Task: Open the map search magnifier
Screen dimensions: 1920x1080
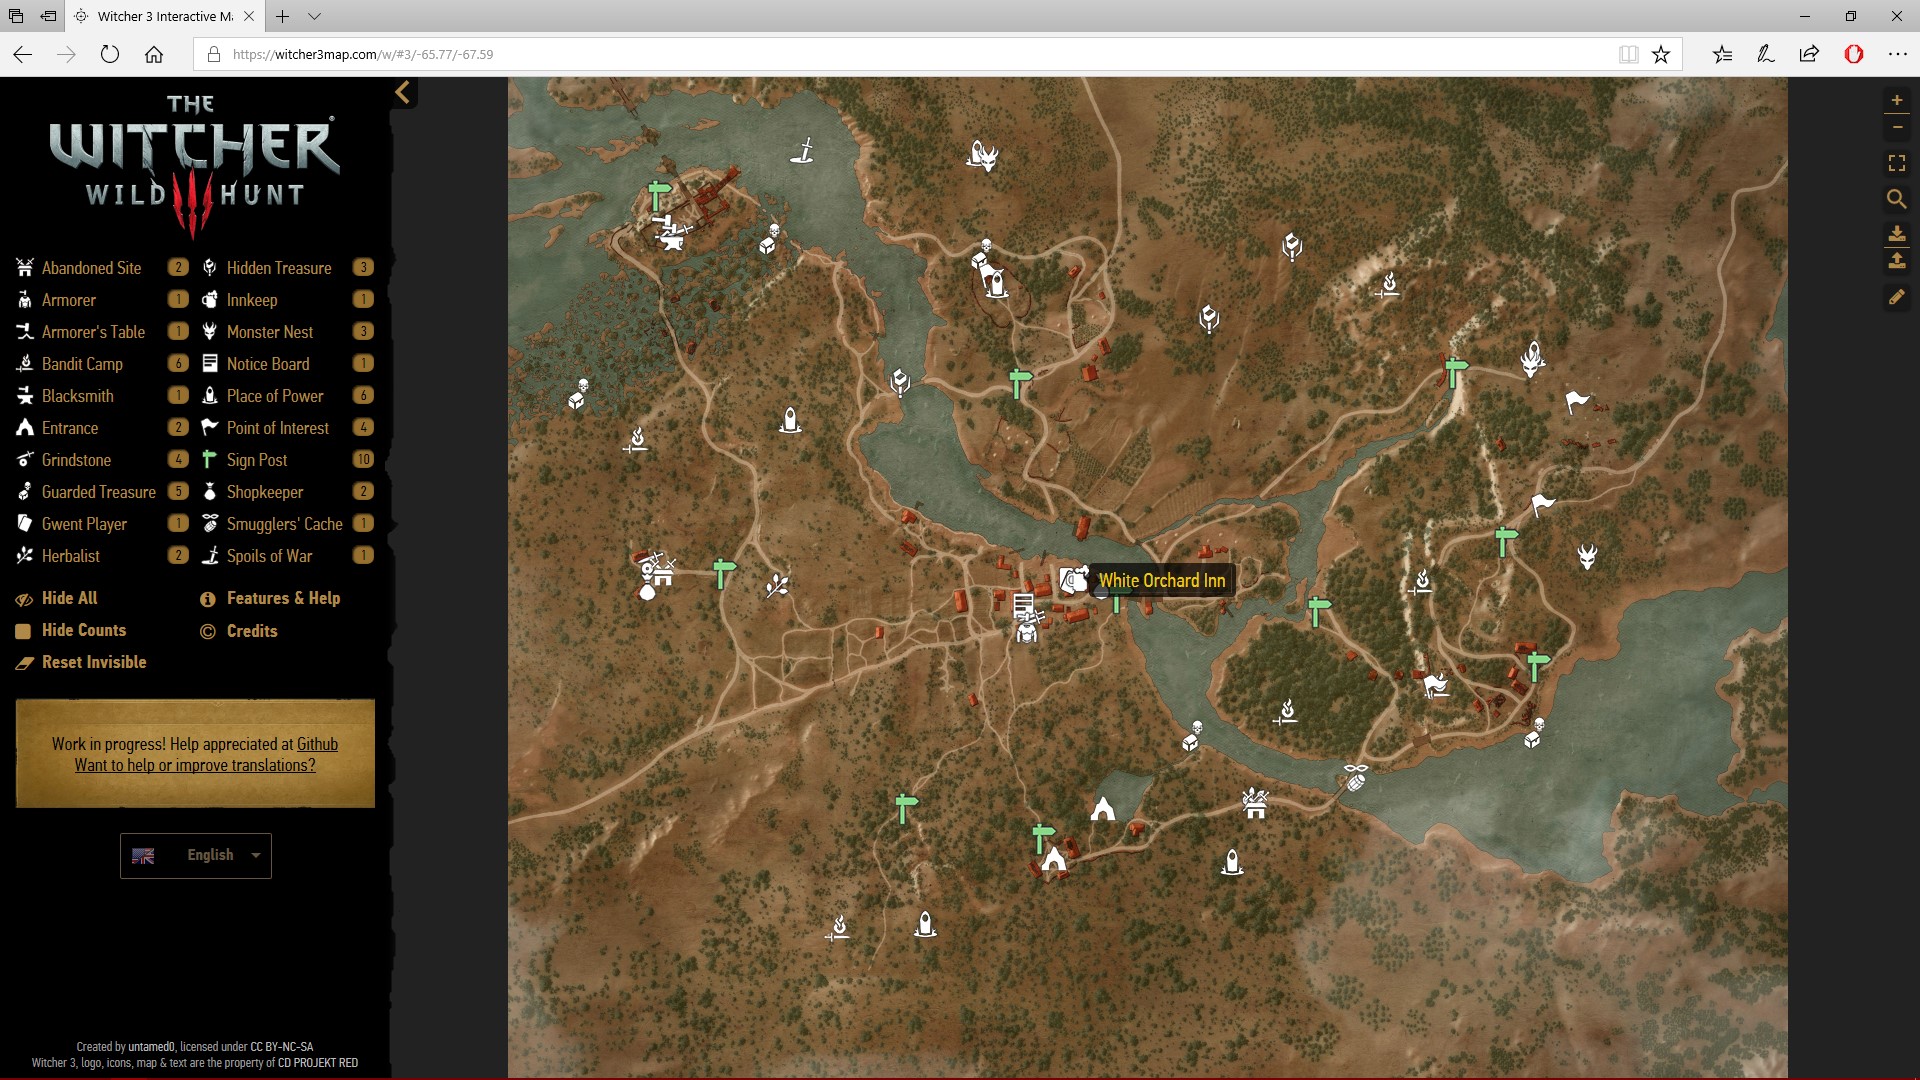Action: point(1896,199)
